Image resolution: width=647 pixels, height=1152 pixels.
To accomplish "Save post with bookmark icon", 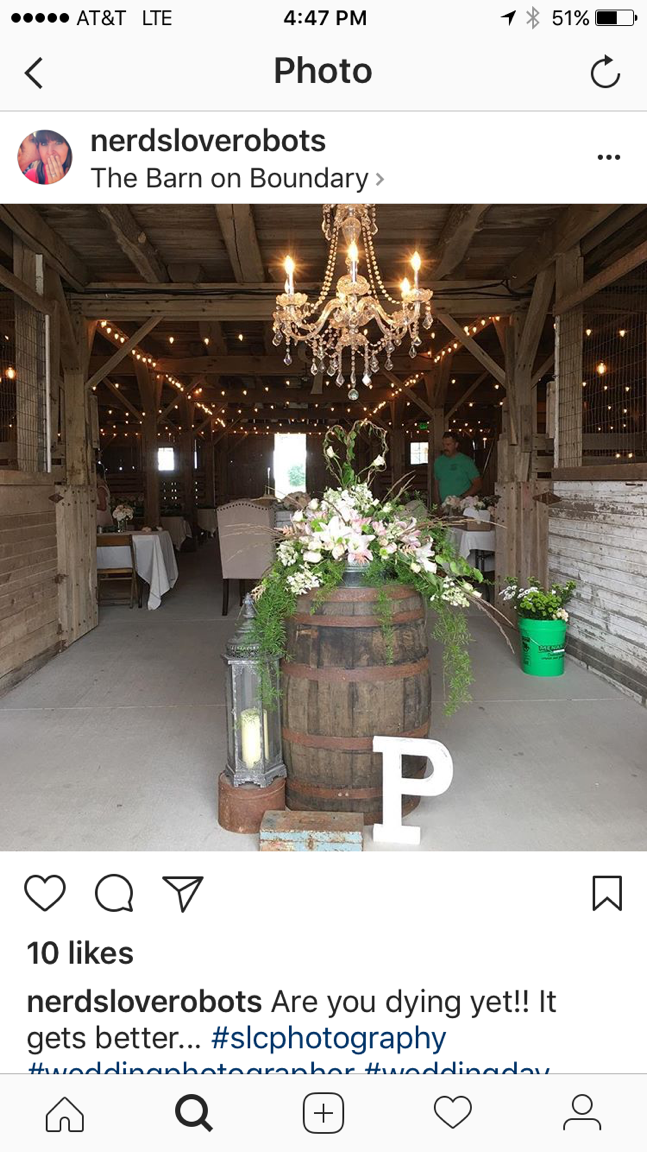I will [607, 893].
